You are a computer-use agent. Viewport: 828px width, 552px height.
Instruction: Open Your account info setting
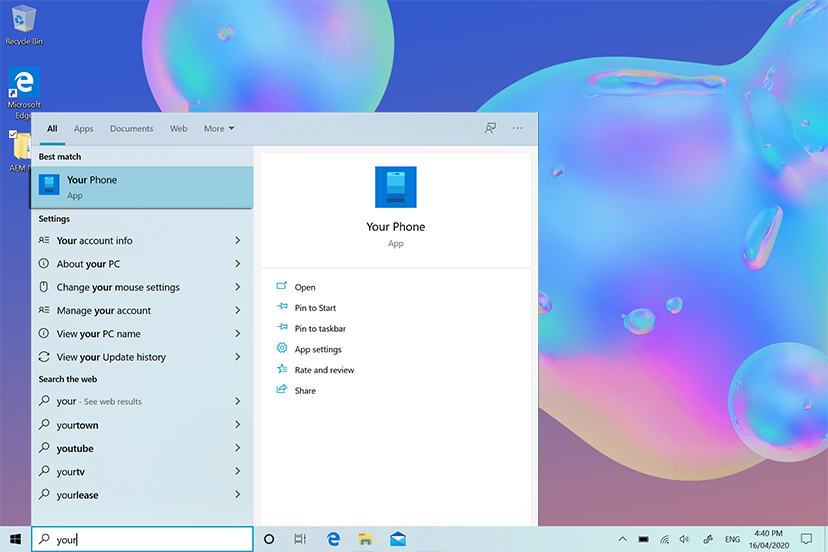[142, 240]
